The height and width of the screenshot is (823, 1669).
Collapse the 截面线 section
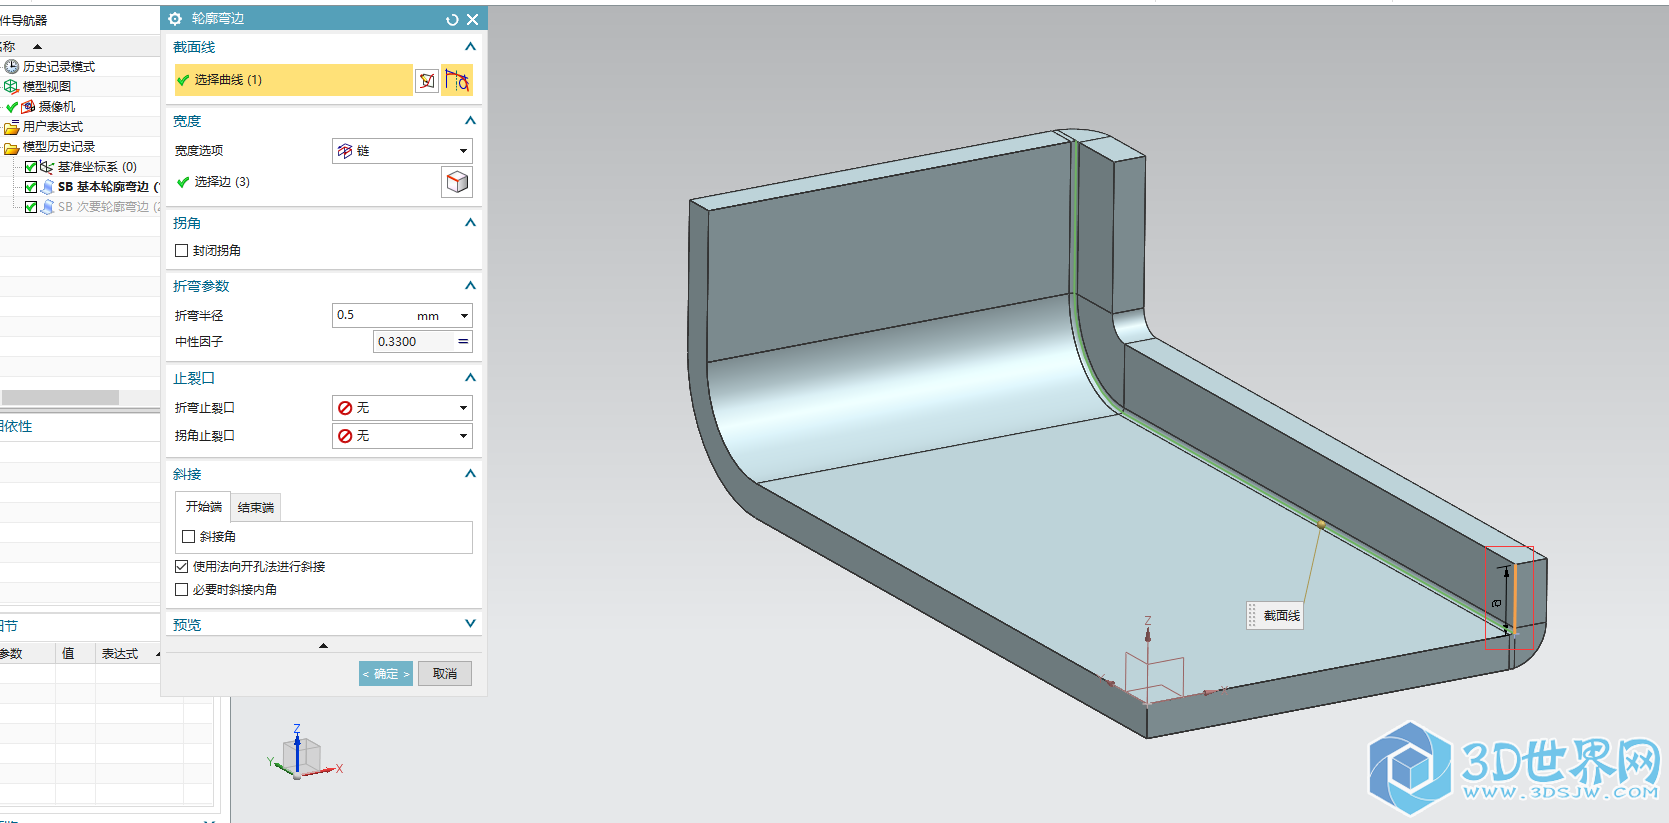pos(470,47)
